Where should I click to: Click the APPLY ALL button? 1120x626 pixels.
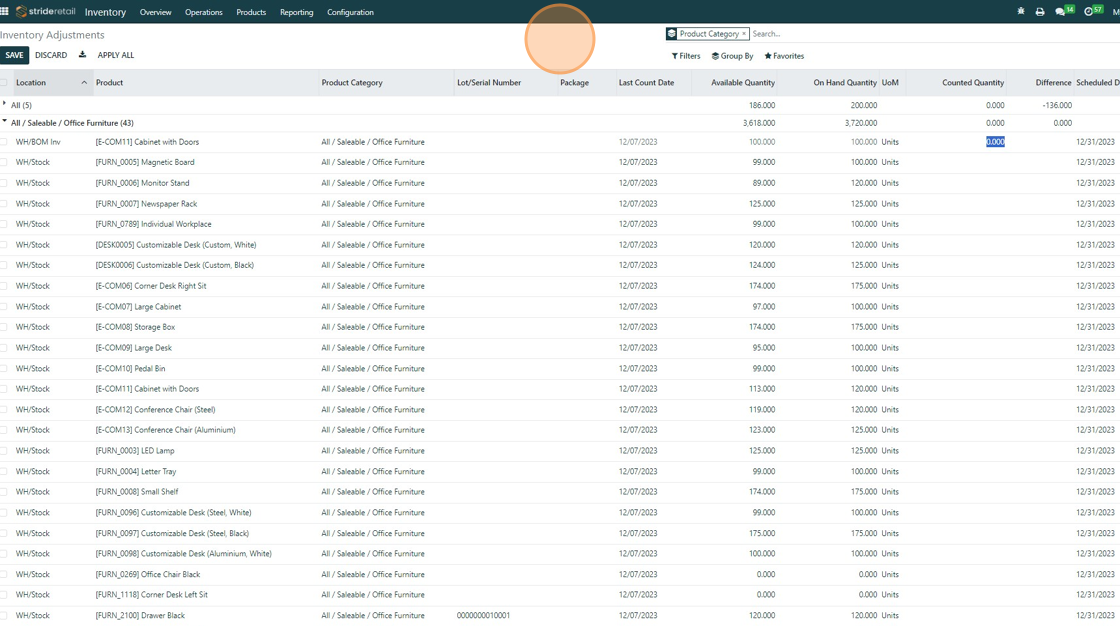116,55
